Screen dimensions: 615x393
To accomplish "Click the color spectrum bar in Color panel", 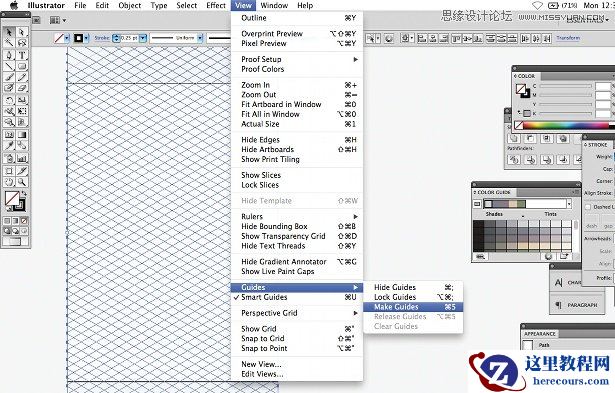I will click(x=566, y=126).
